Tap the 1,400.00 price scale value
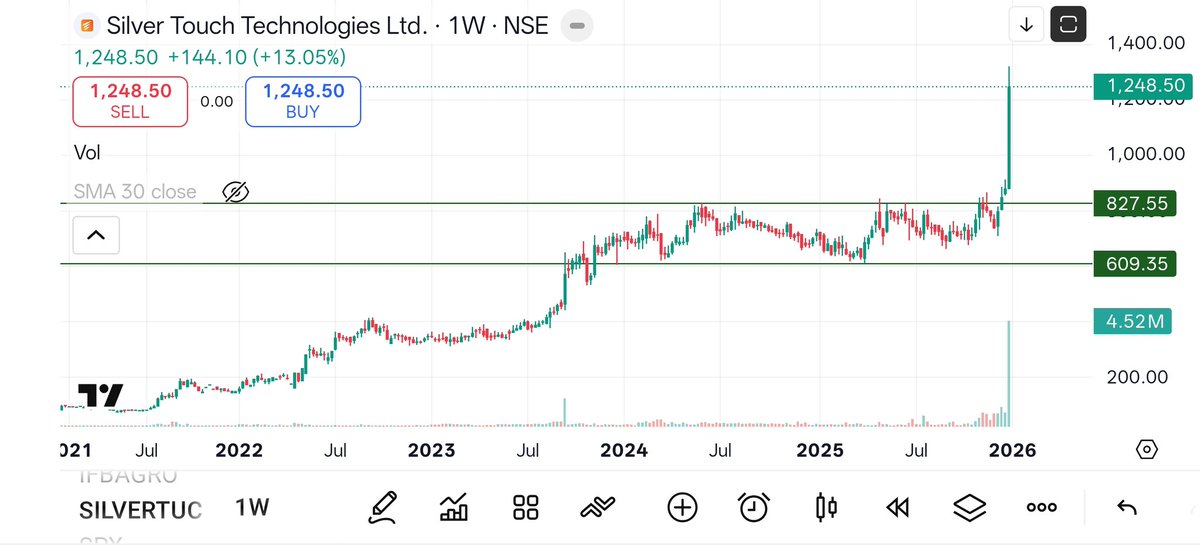1200x545 pixels. pos(1145,42)
